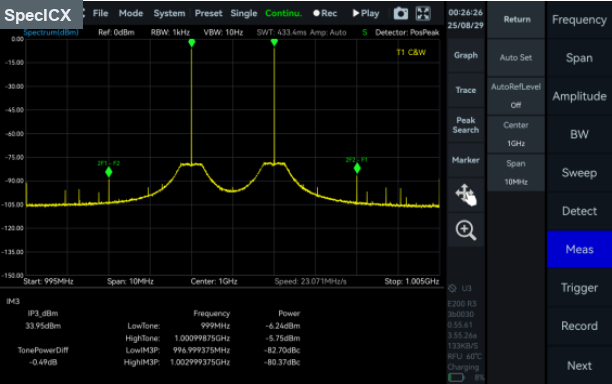Capture a screenshot with the camera icon
The image size is (612, 384).
pos(400,13)
